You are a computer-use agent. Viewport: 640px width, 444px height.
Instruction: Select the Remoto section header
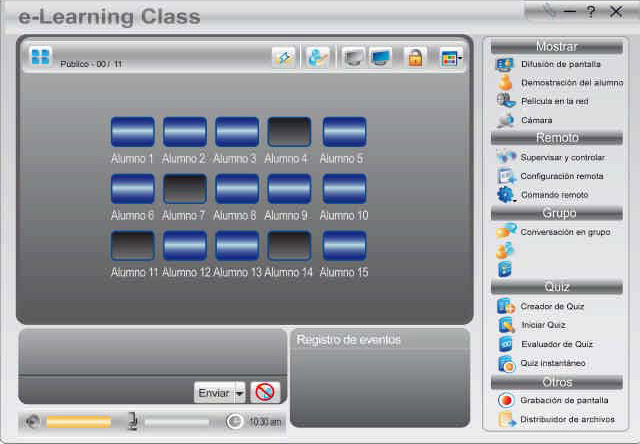click(x=556, y=138)
